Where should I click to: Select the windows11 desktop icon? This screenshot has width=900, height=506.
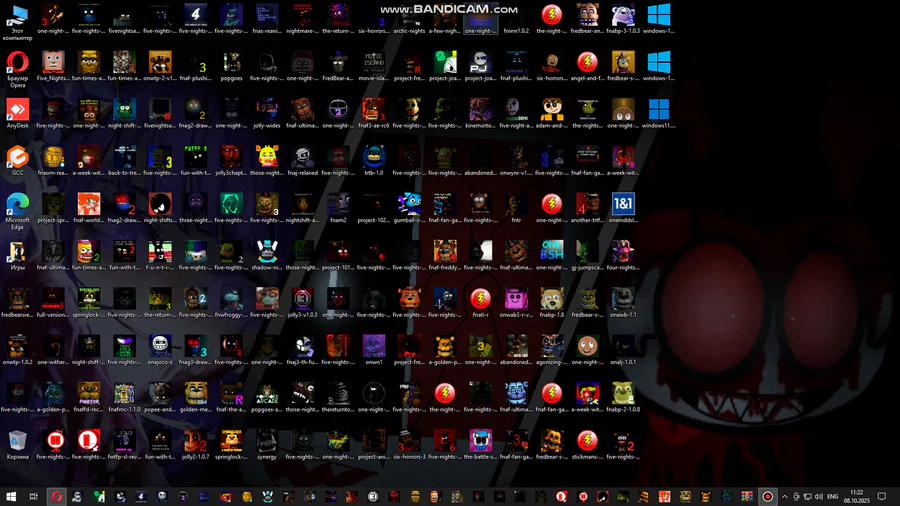click(658, 112)
